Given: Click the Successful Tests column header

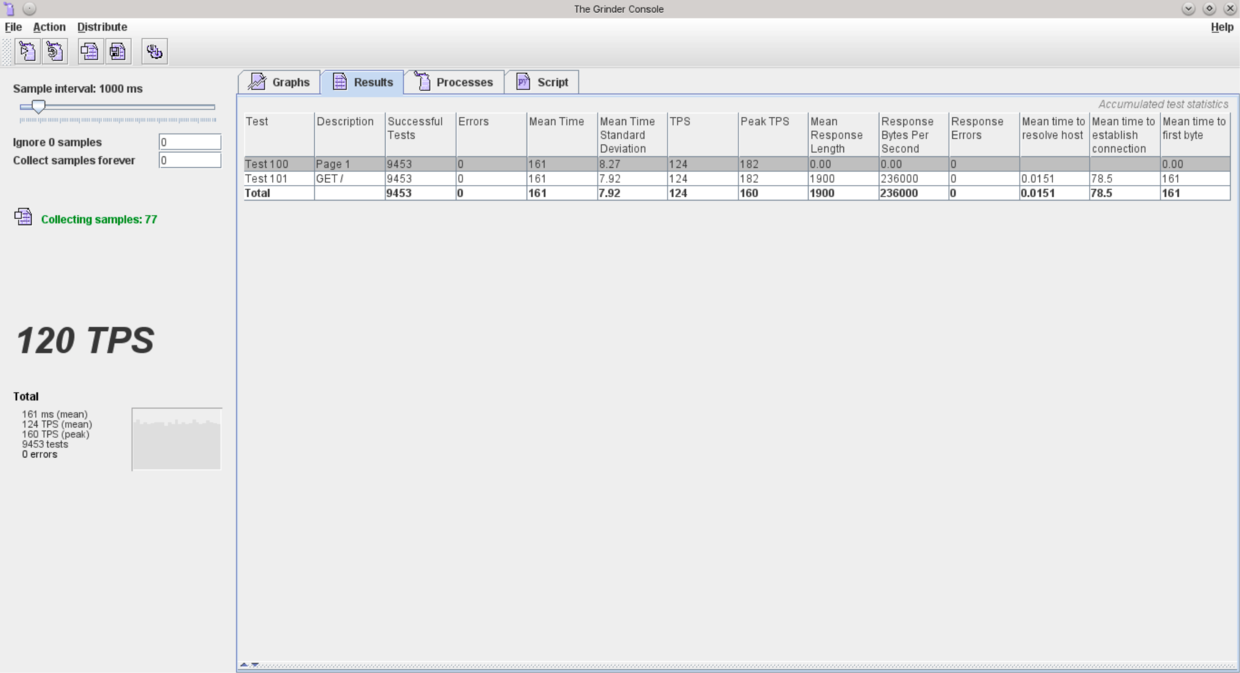Looking at the screenshot, I should (x=420, y=135).
